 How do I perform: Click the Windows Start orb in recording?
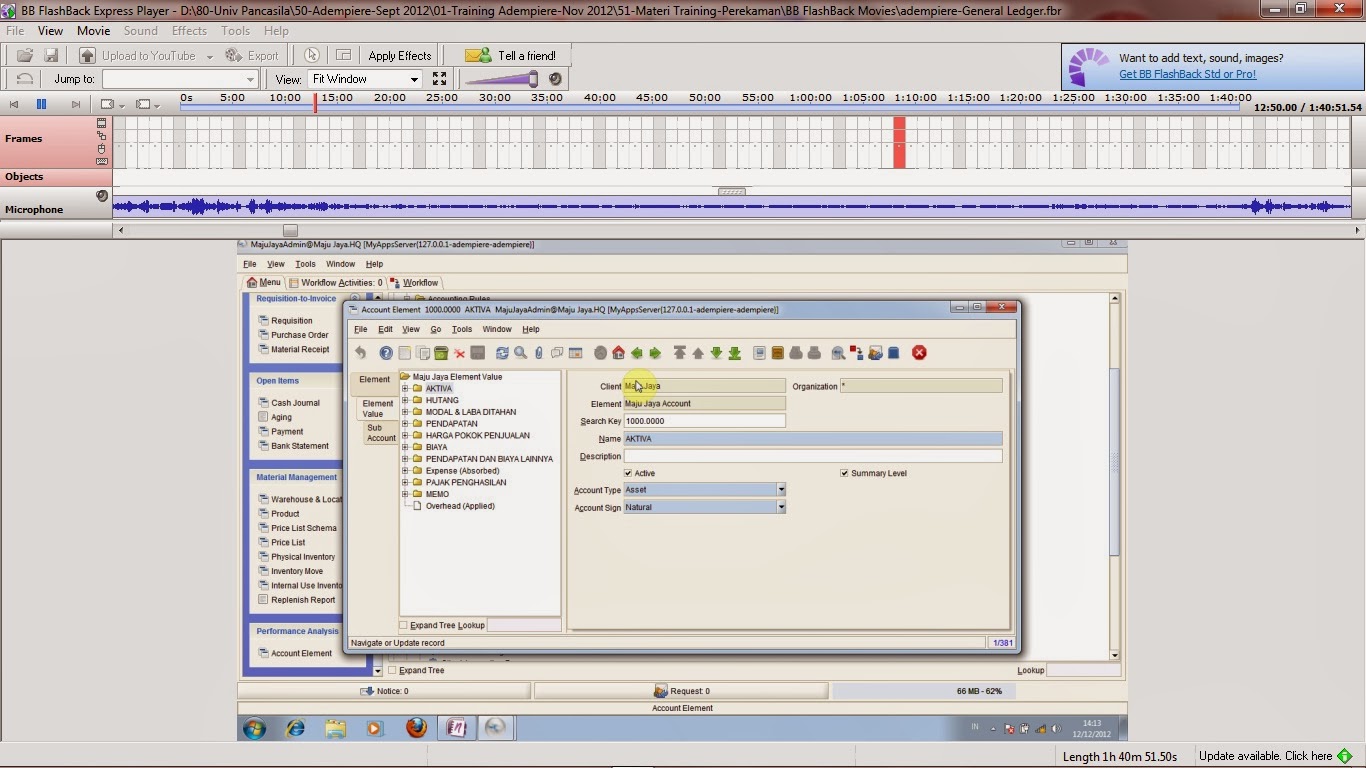pyautogui.click(x=254, y=728)
